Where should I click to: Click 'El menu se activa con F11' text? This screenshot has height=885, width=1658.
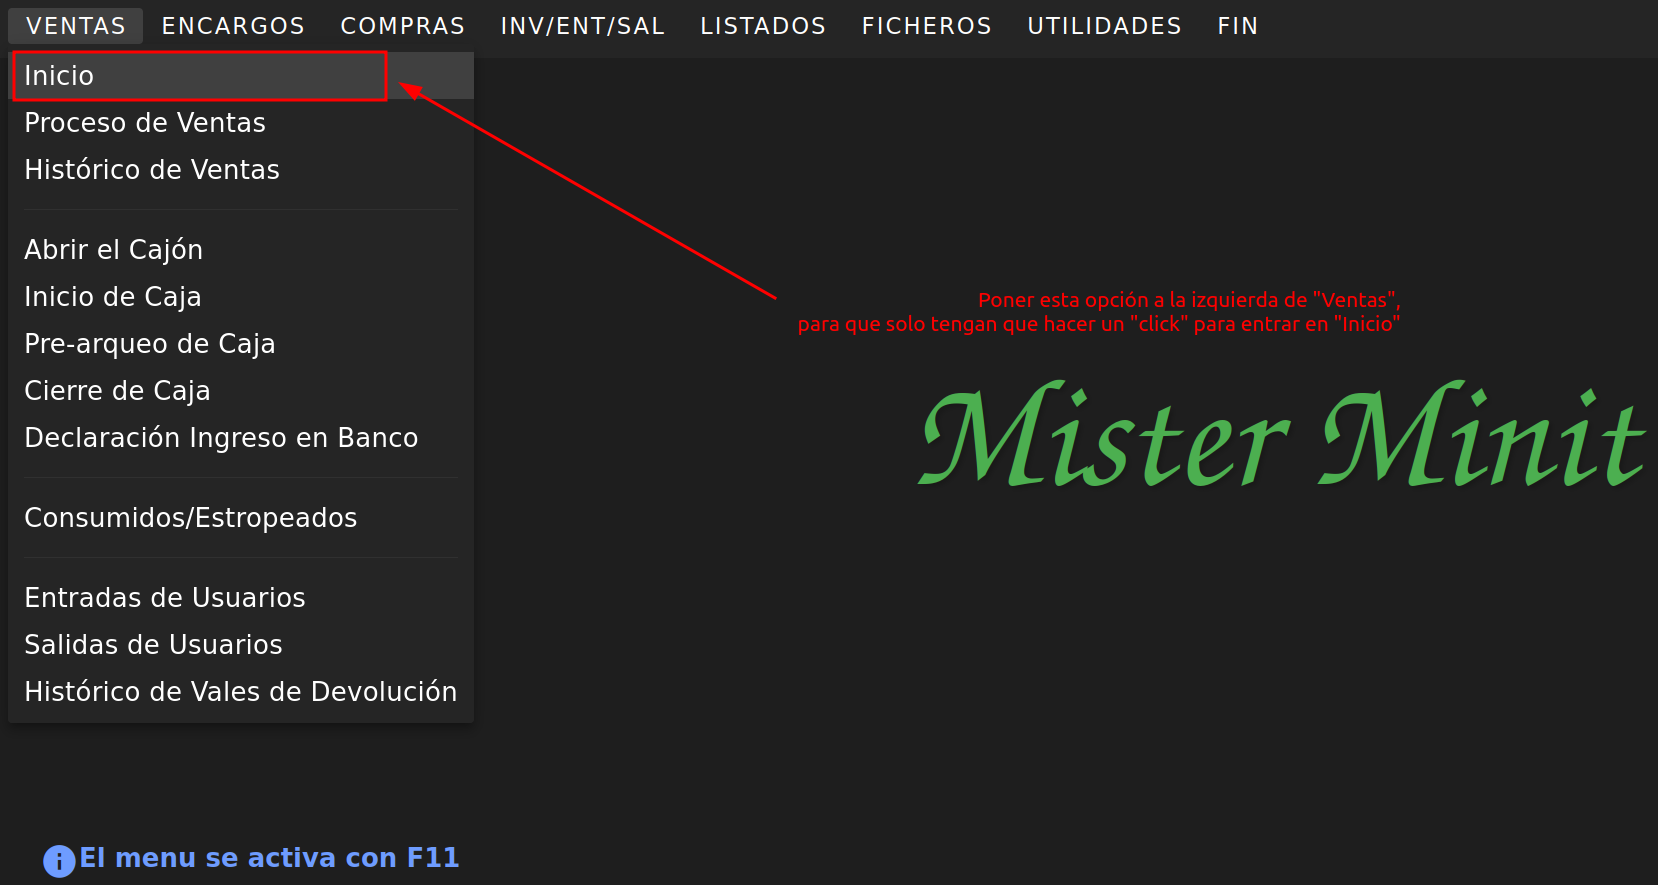[269, 858]
